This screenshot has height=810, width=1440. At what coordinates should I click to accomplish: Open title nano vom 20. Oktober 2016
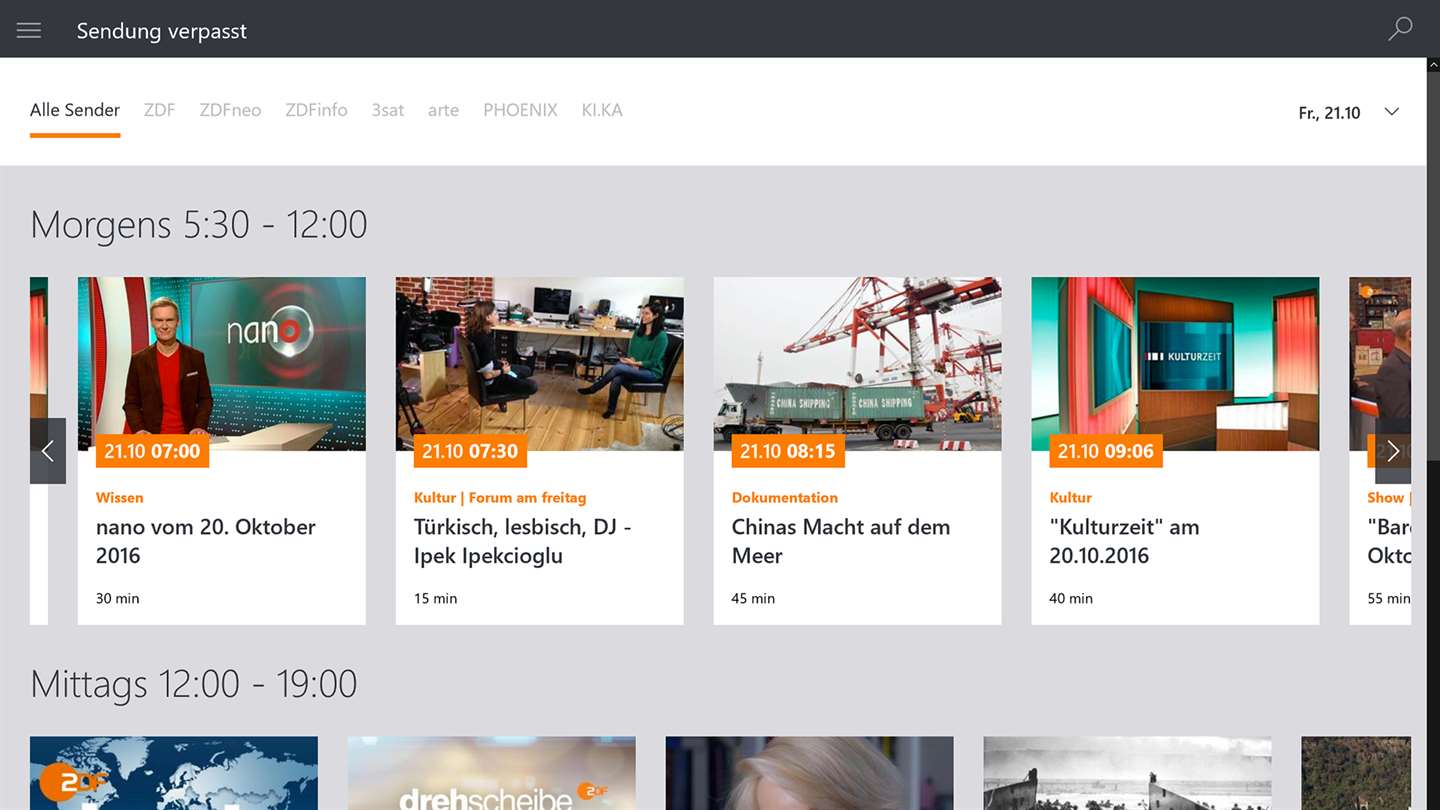pyautogui.click(x=206, y=541)
